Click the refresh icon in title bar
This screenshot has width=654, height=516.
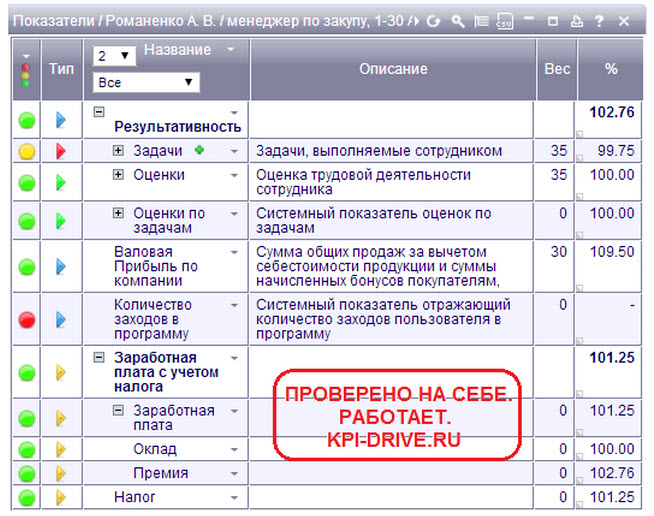[434, 20]
